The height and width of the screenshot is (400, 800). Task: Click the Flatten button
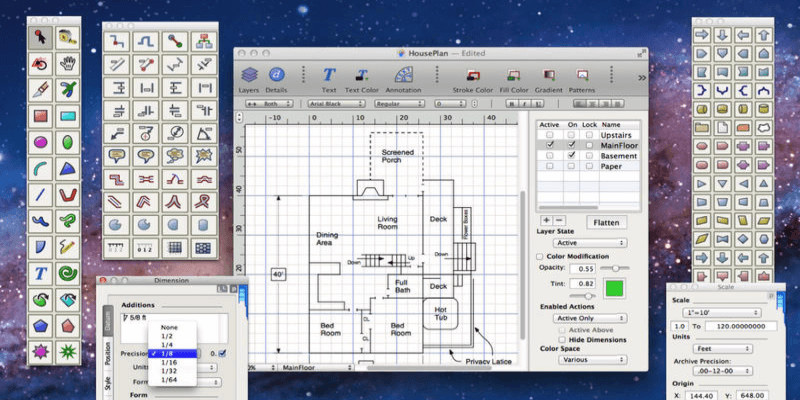(607, 222)
